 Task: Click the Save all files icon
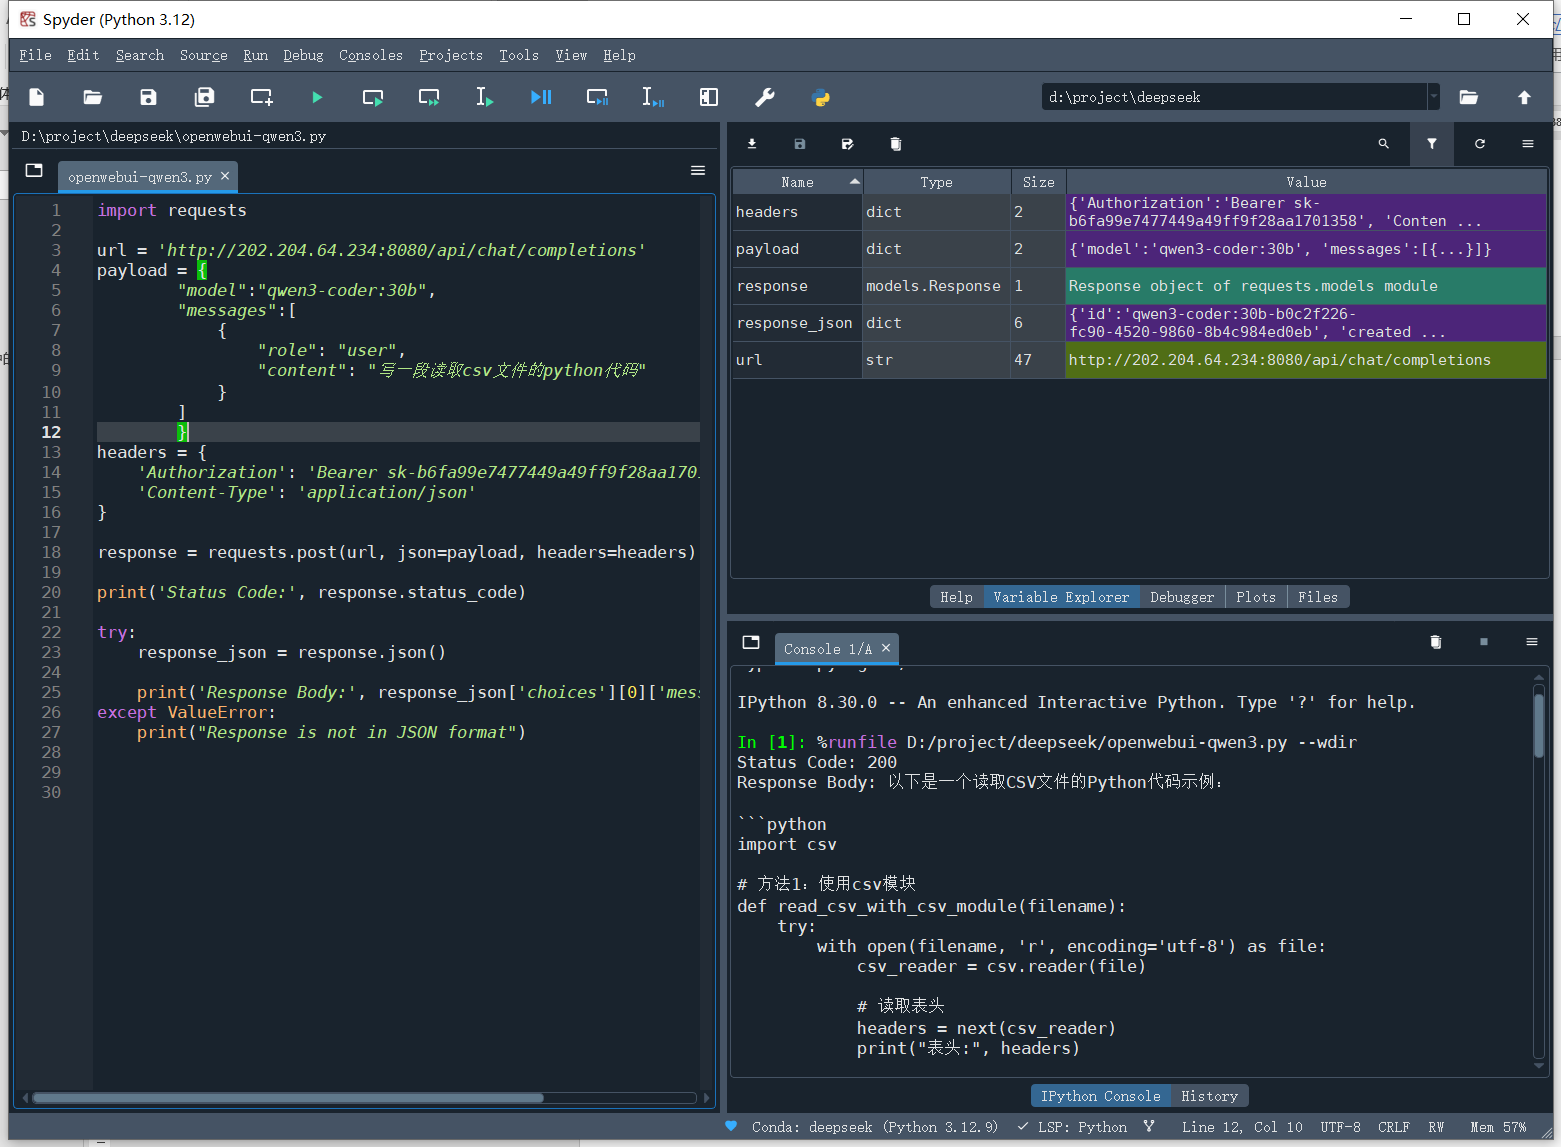click(x=205, y=97)
